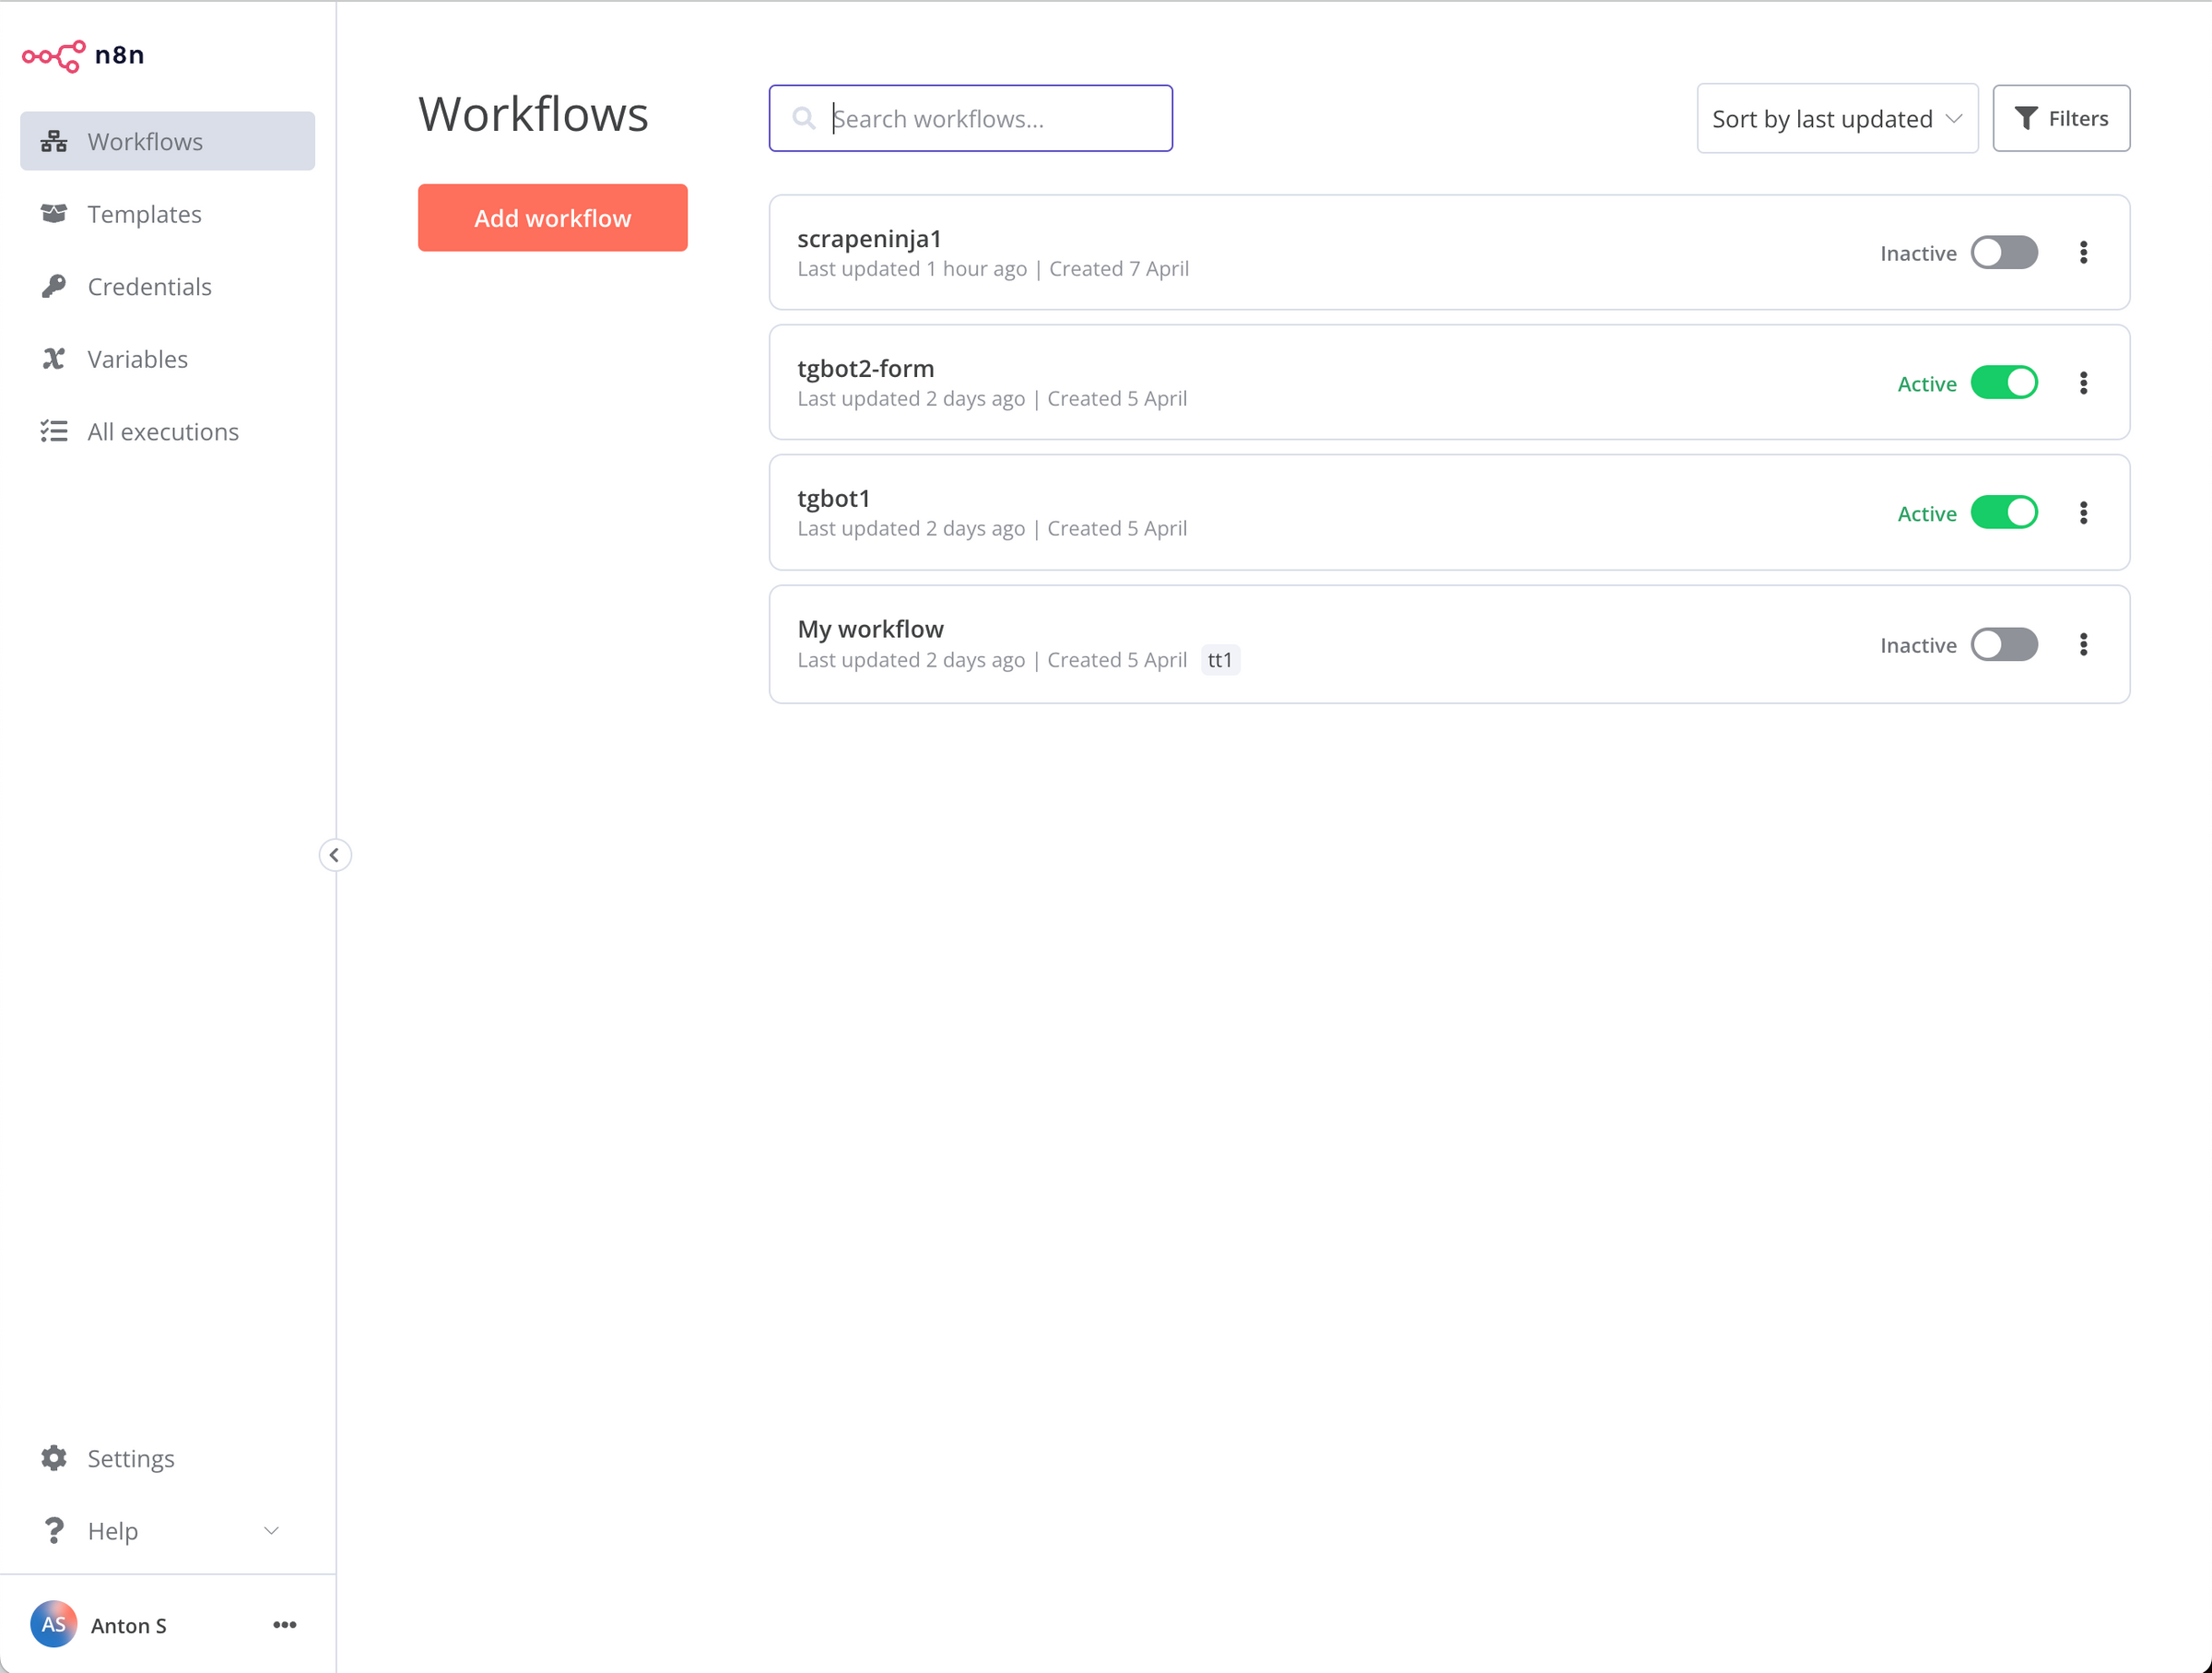
Task: Collapse the left sidebar with the chevron
Action: coord(335,855)
